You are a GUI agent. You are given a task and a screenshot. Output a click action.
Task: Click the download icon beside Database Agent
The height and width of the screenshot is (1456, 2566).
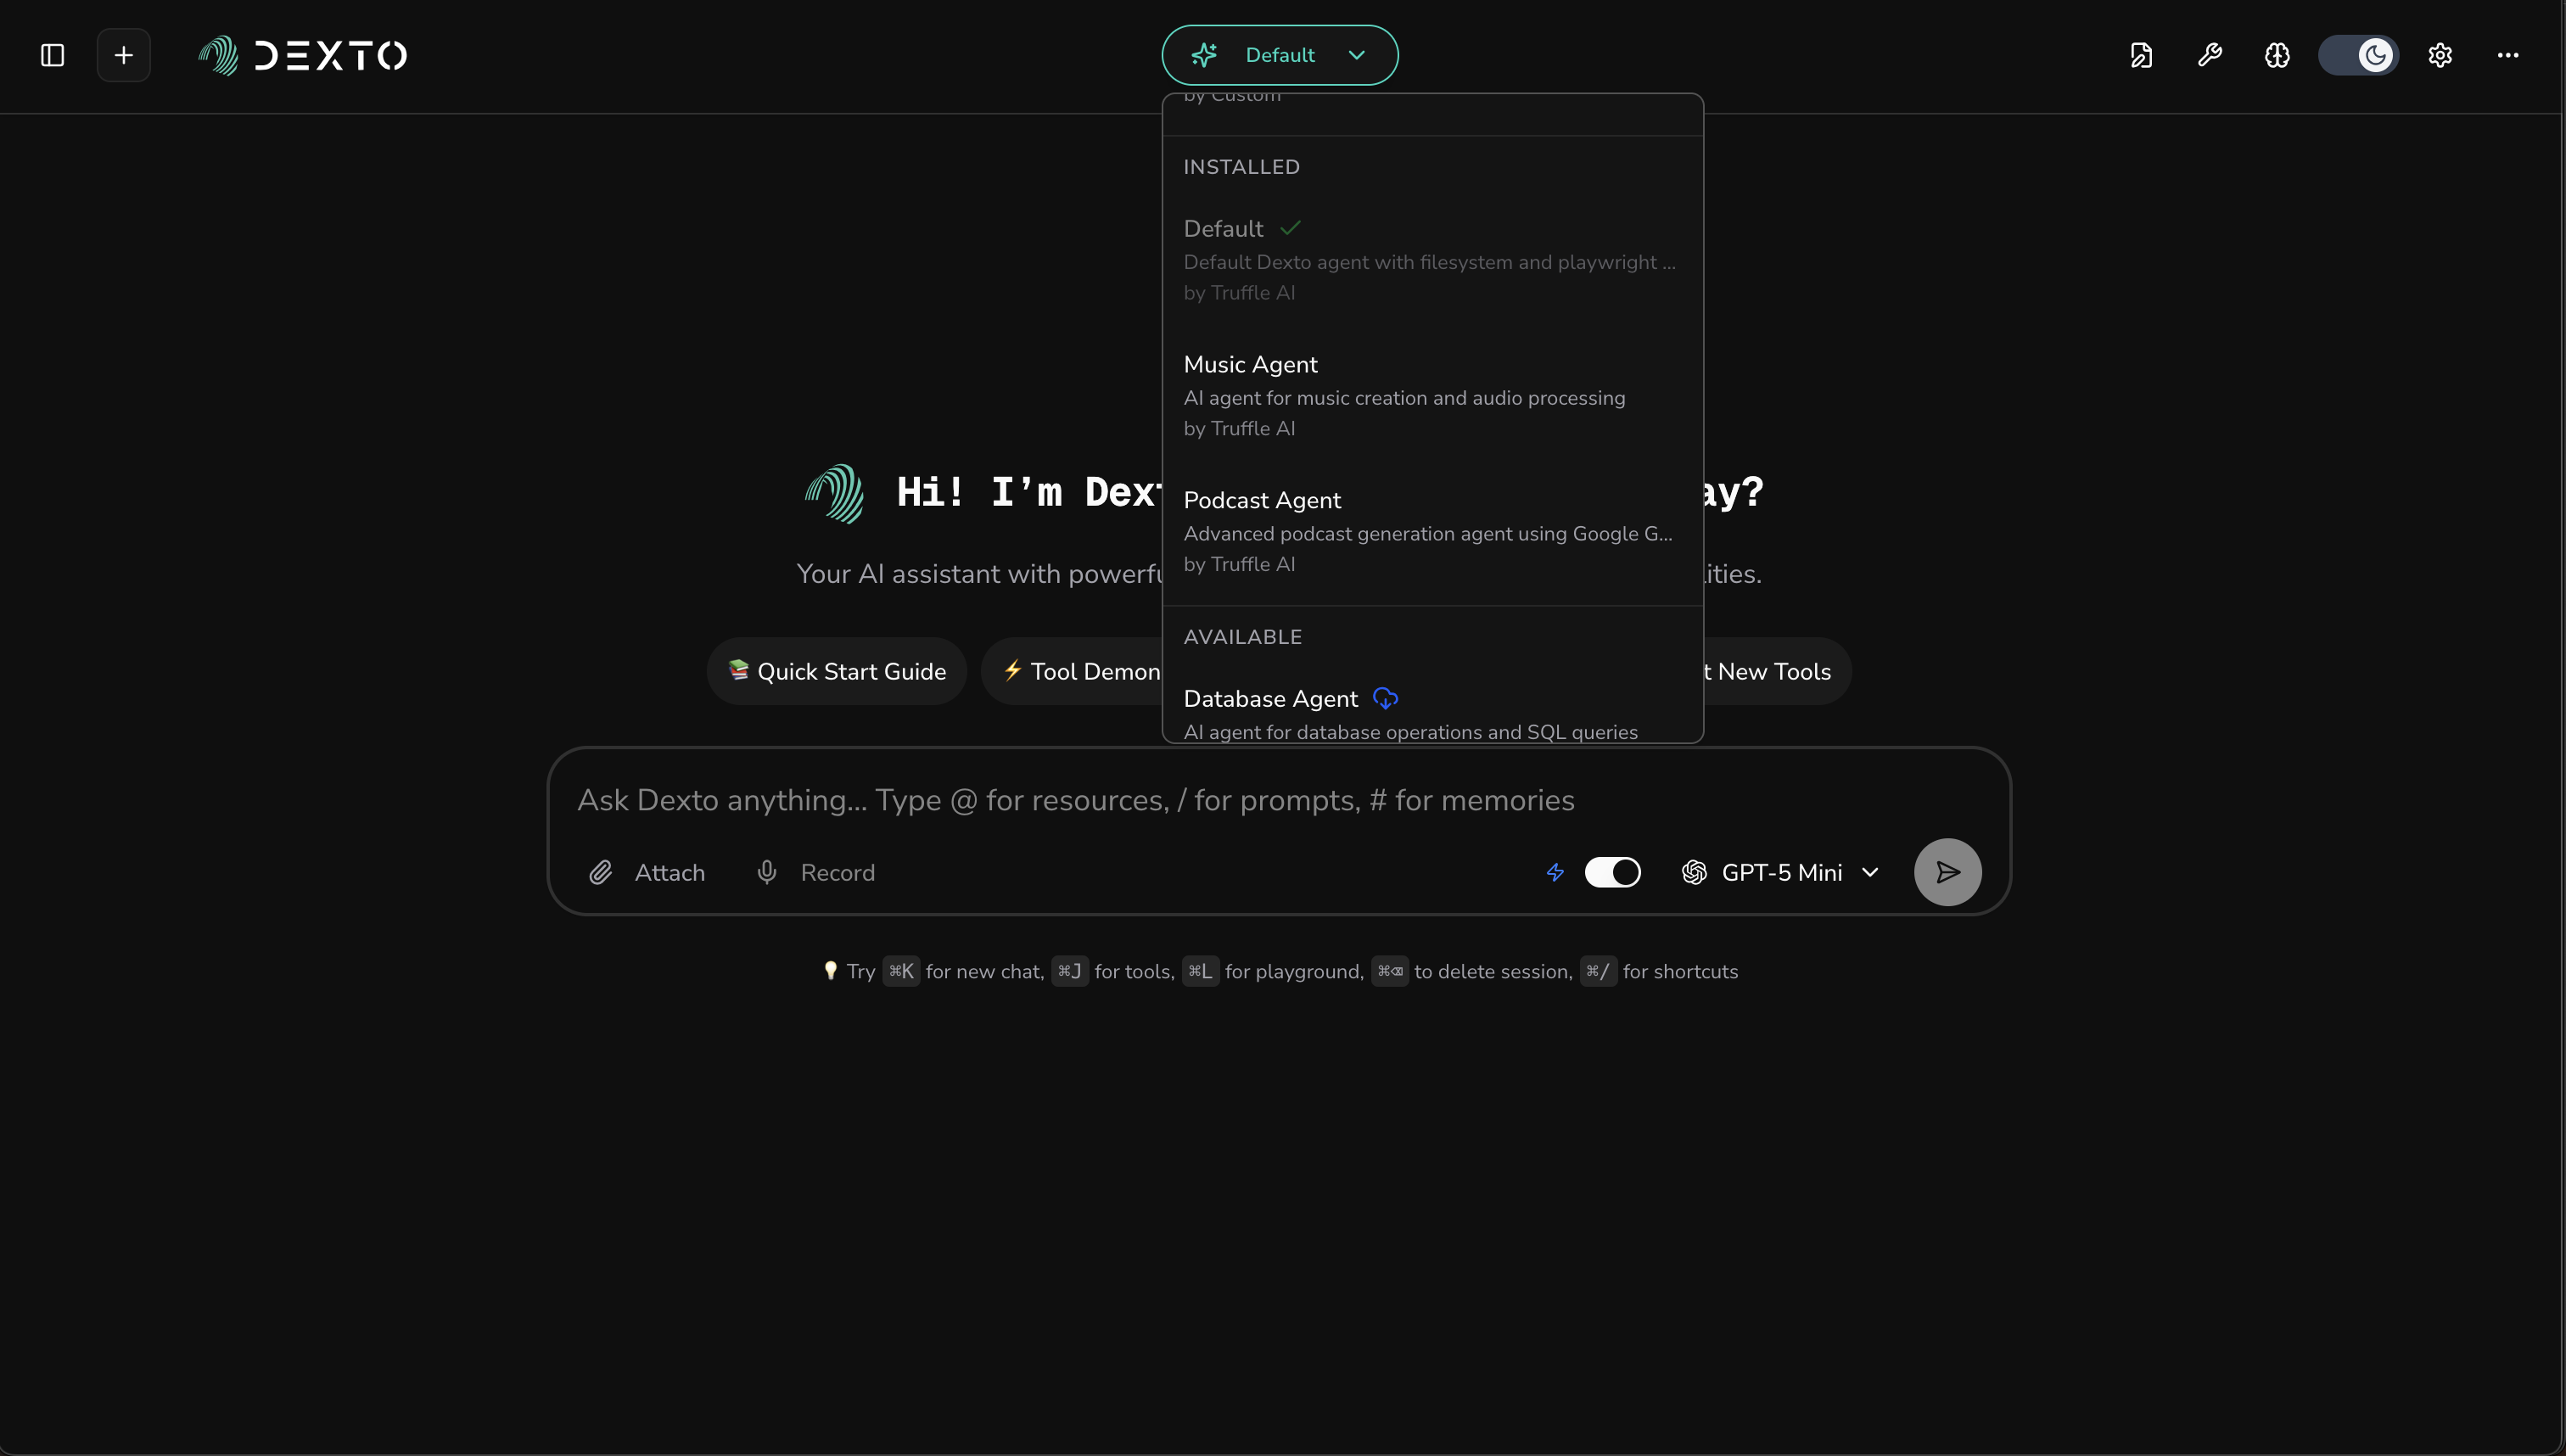[1385, 698]
